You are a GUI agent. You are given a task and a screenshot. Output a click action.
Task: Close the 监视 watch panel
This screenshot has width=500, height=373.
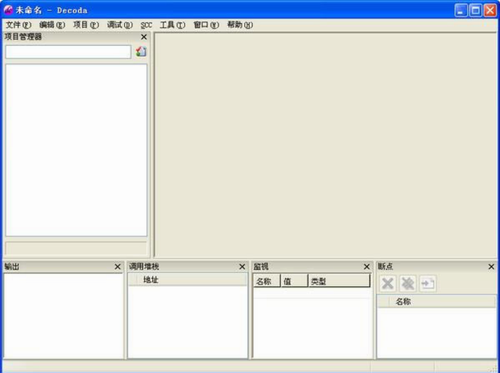(366, 267)
